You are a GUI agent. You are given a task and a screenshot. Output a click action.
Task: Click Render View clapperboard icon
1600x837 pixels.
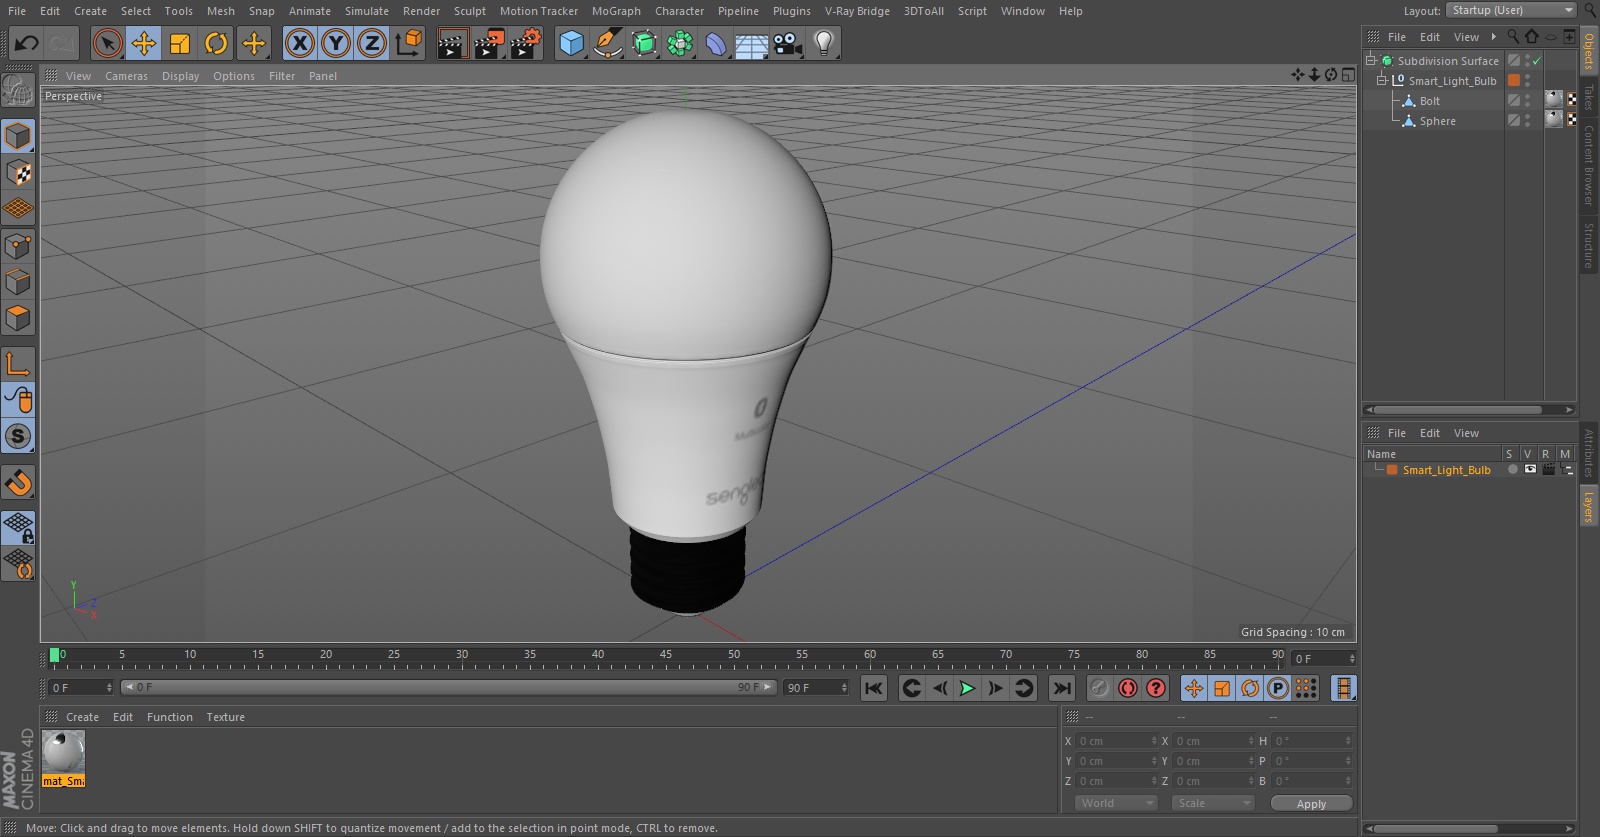452,43
